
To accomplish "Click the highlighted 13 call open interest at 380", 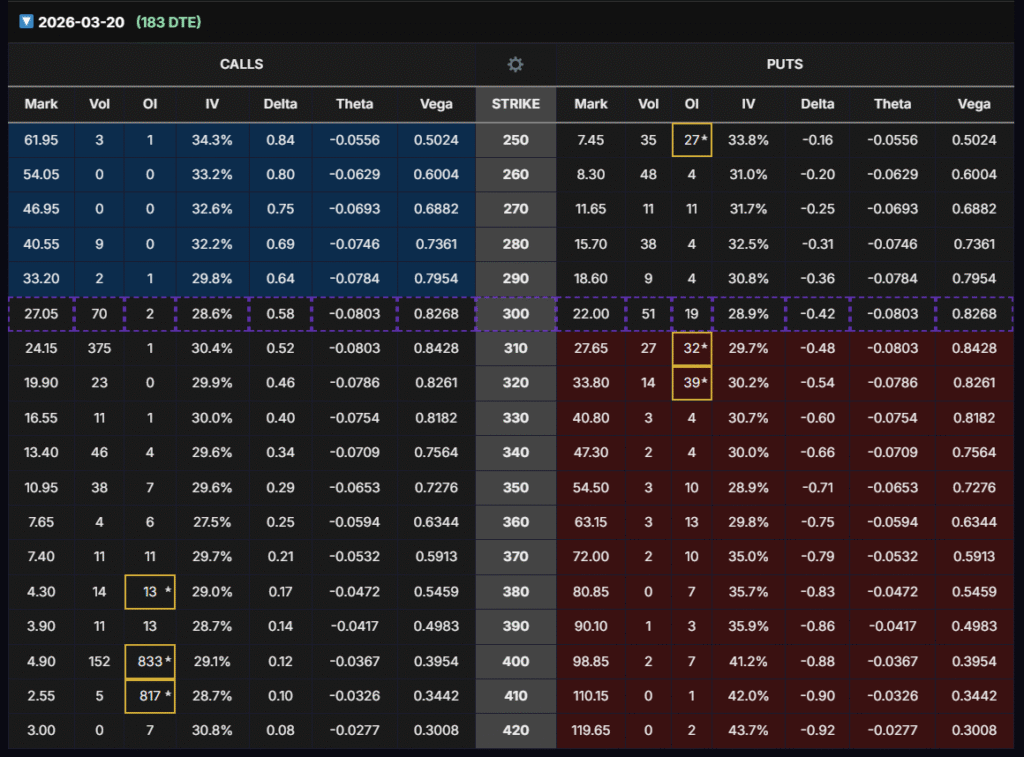I will [x=150, y=592].
